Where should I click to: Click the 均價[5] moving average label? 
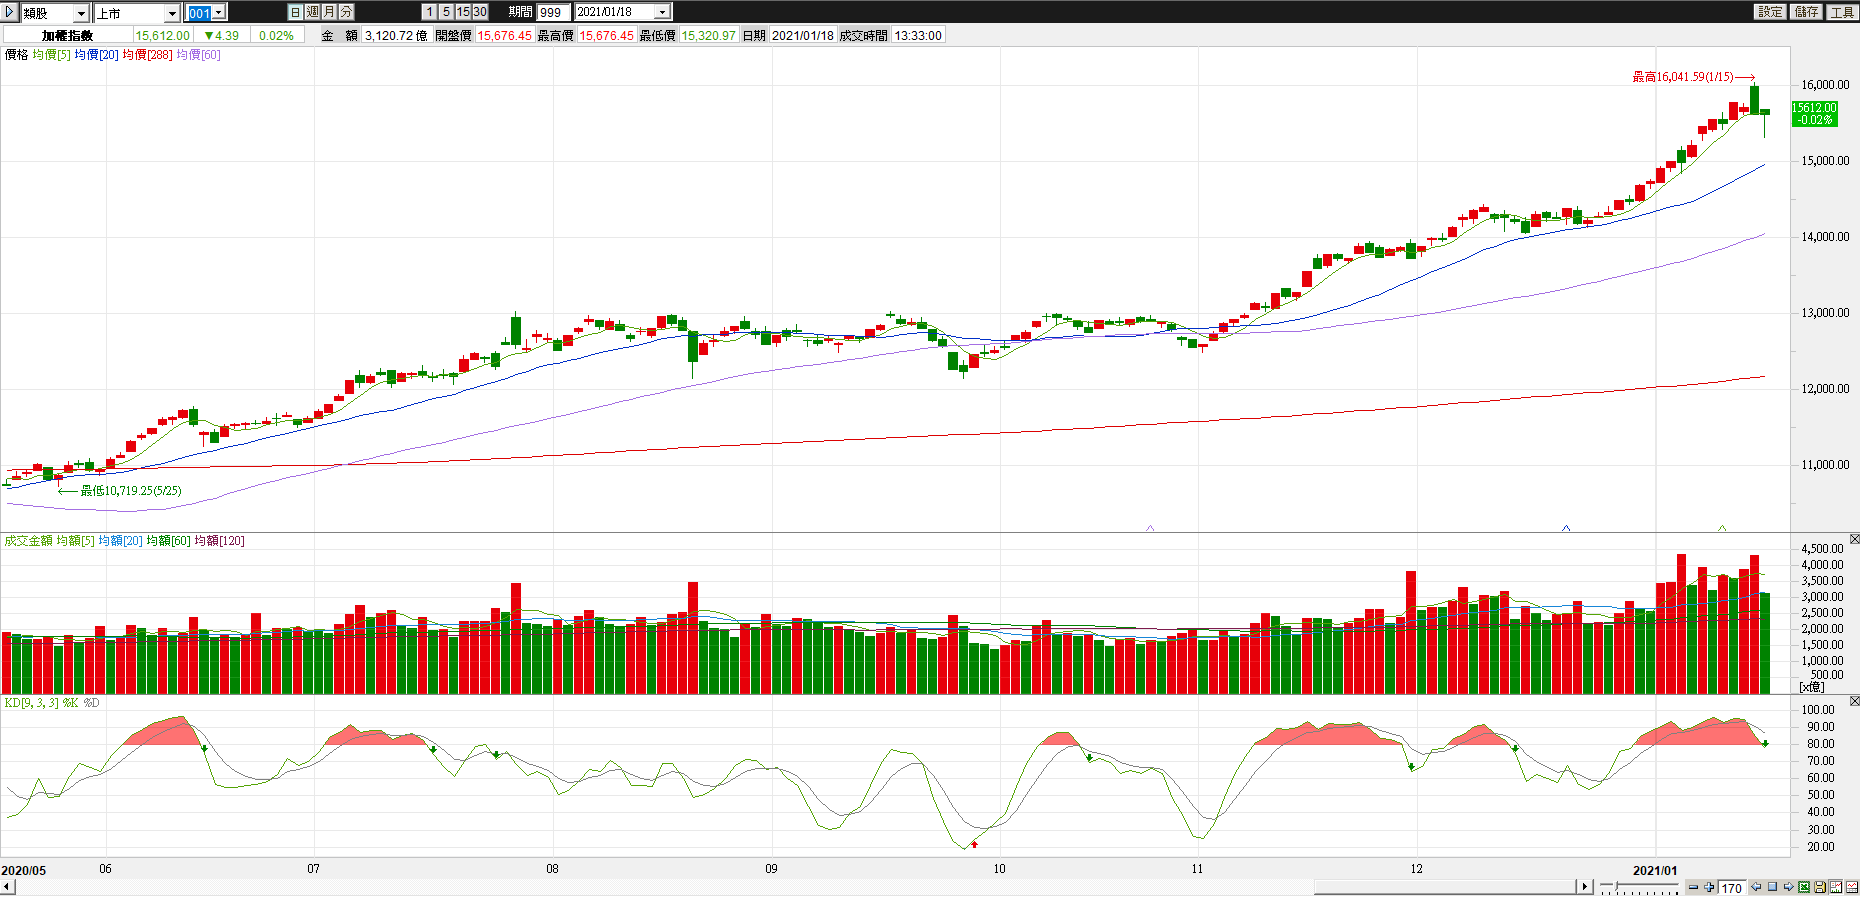click(51, 55)
